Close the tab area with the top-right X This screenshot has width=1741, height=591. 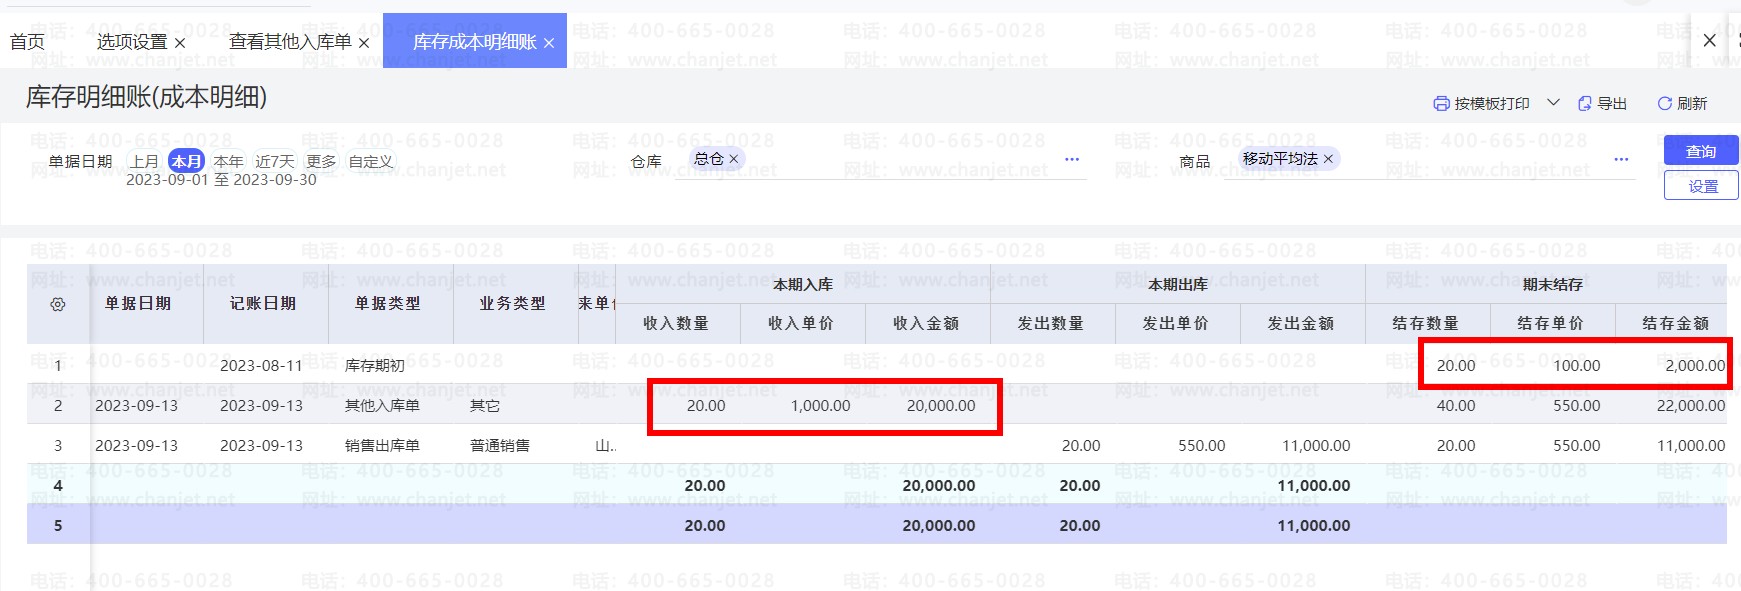(1709, 40)
